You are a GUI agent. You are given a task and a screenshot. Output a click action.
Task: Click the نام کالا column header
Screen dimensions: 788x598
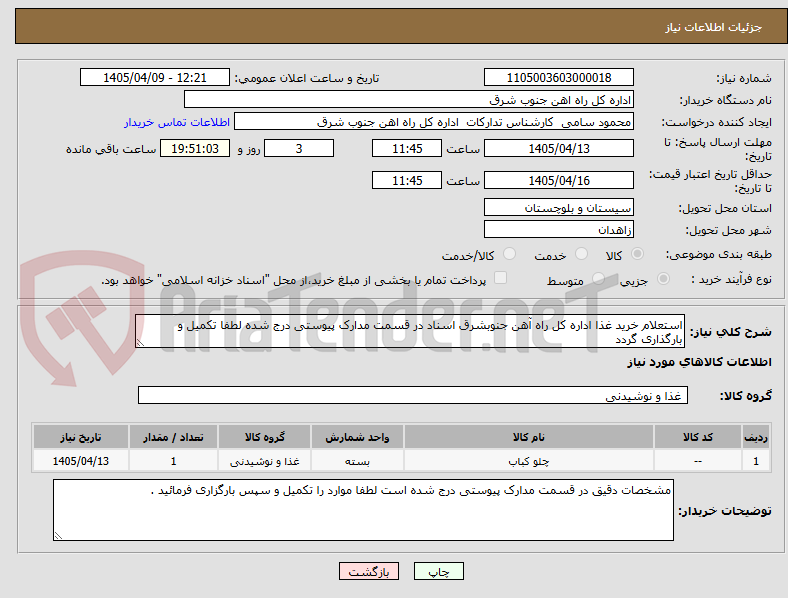click(529, 437)
